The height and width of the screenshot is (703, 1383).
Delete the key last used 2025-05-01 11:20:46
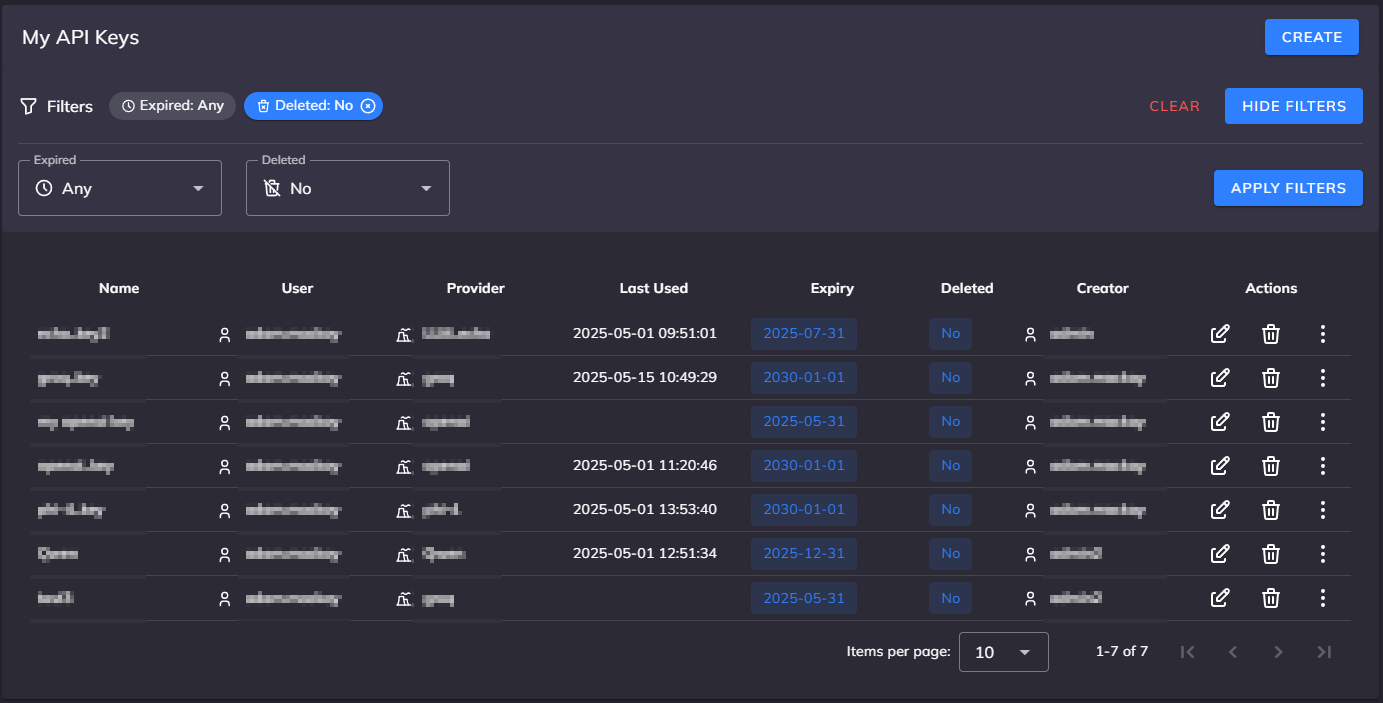pyautogui.click(x=1271, y=466)
